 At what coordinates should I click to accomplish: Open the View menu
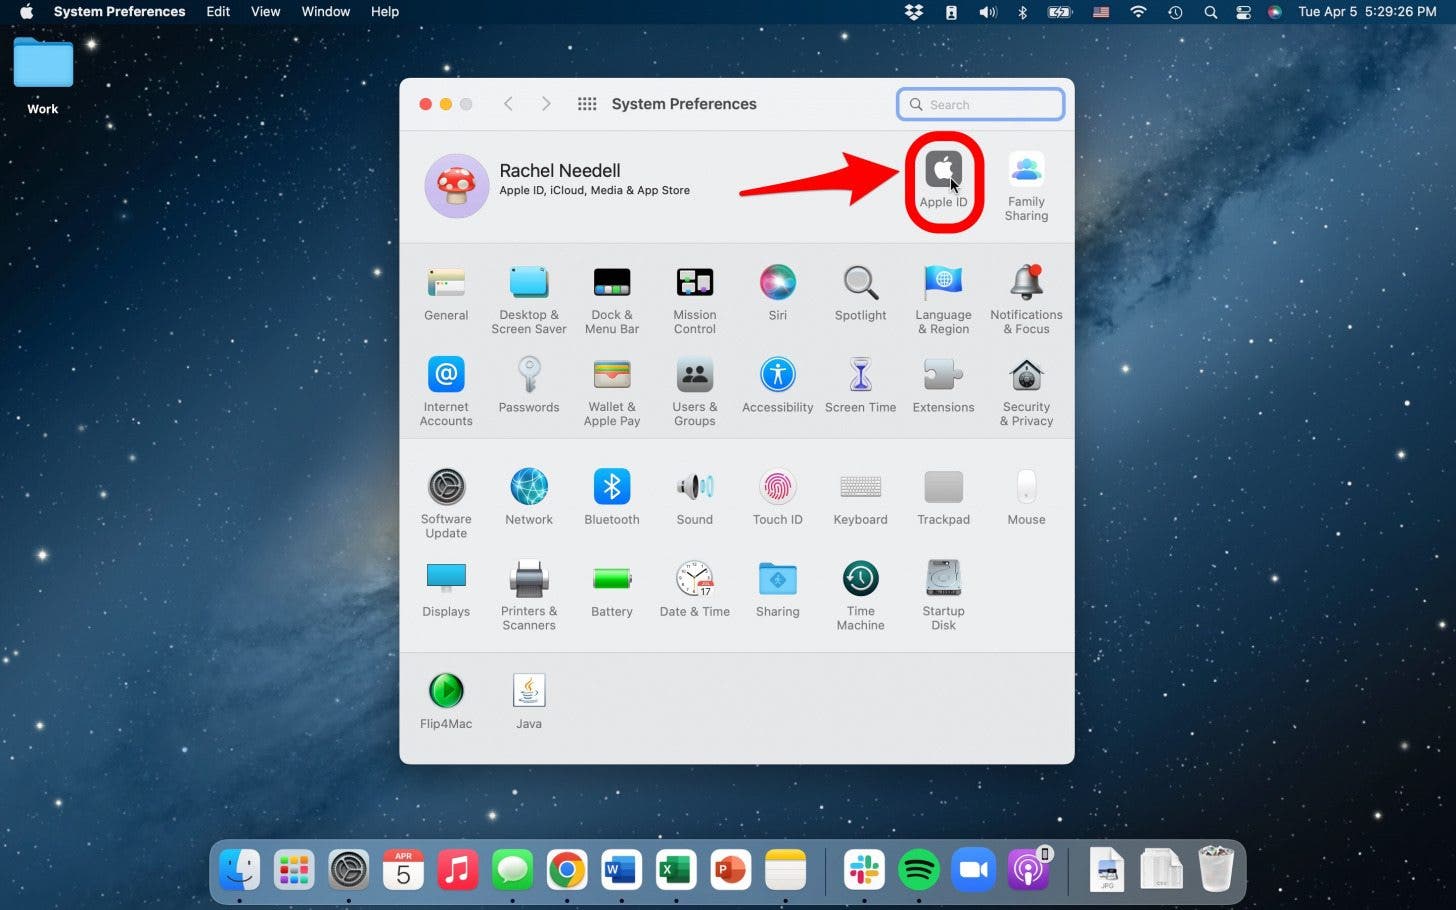[265, 12]
